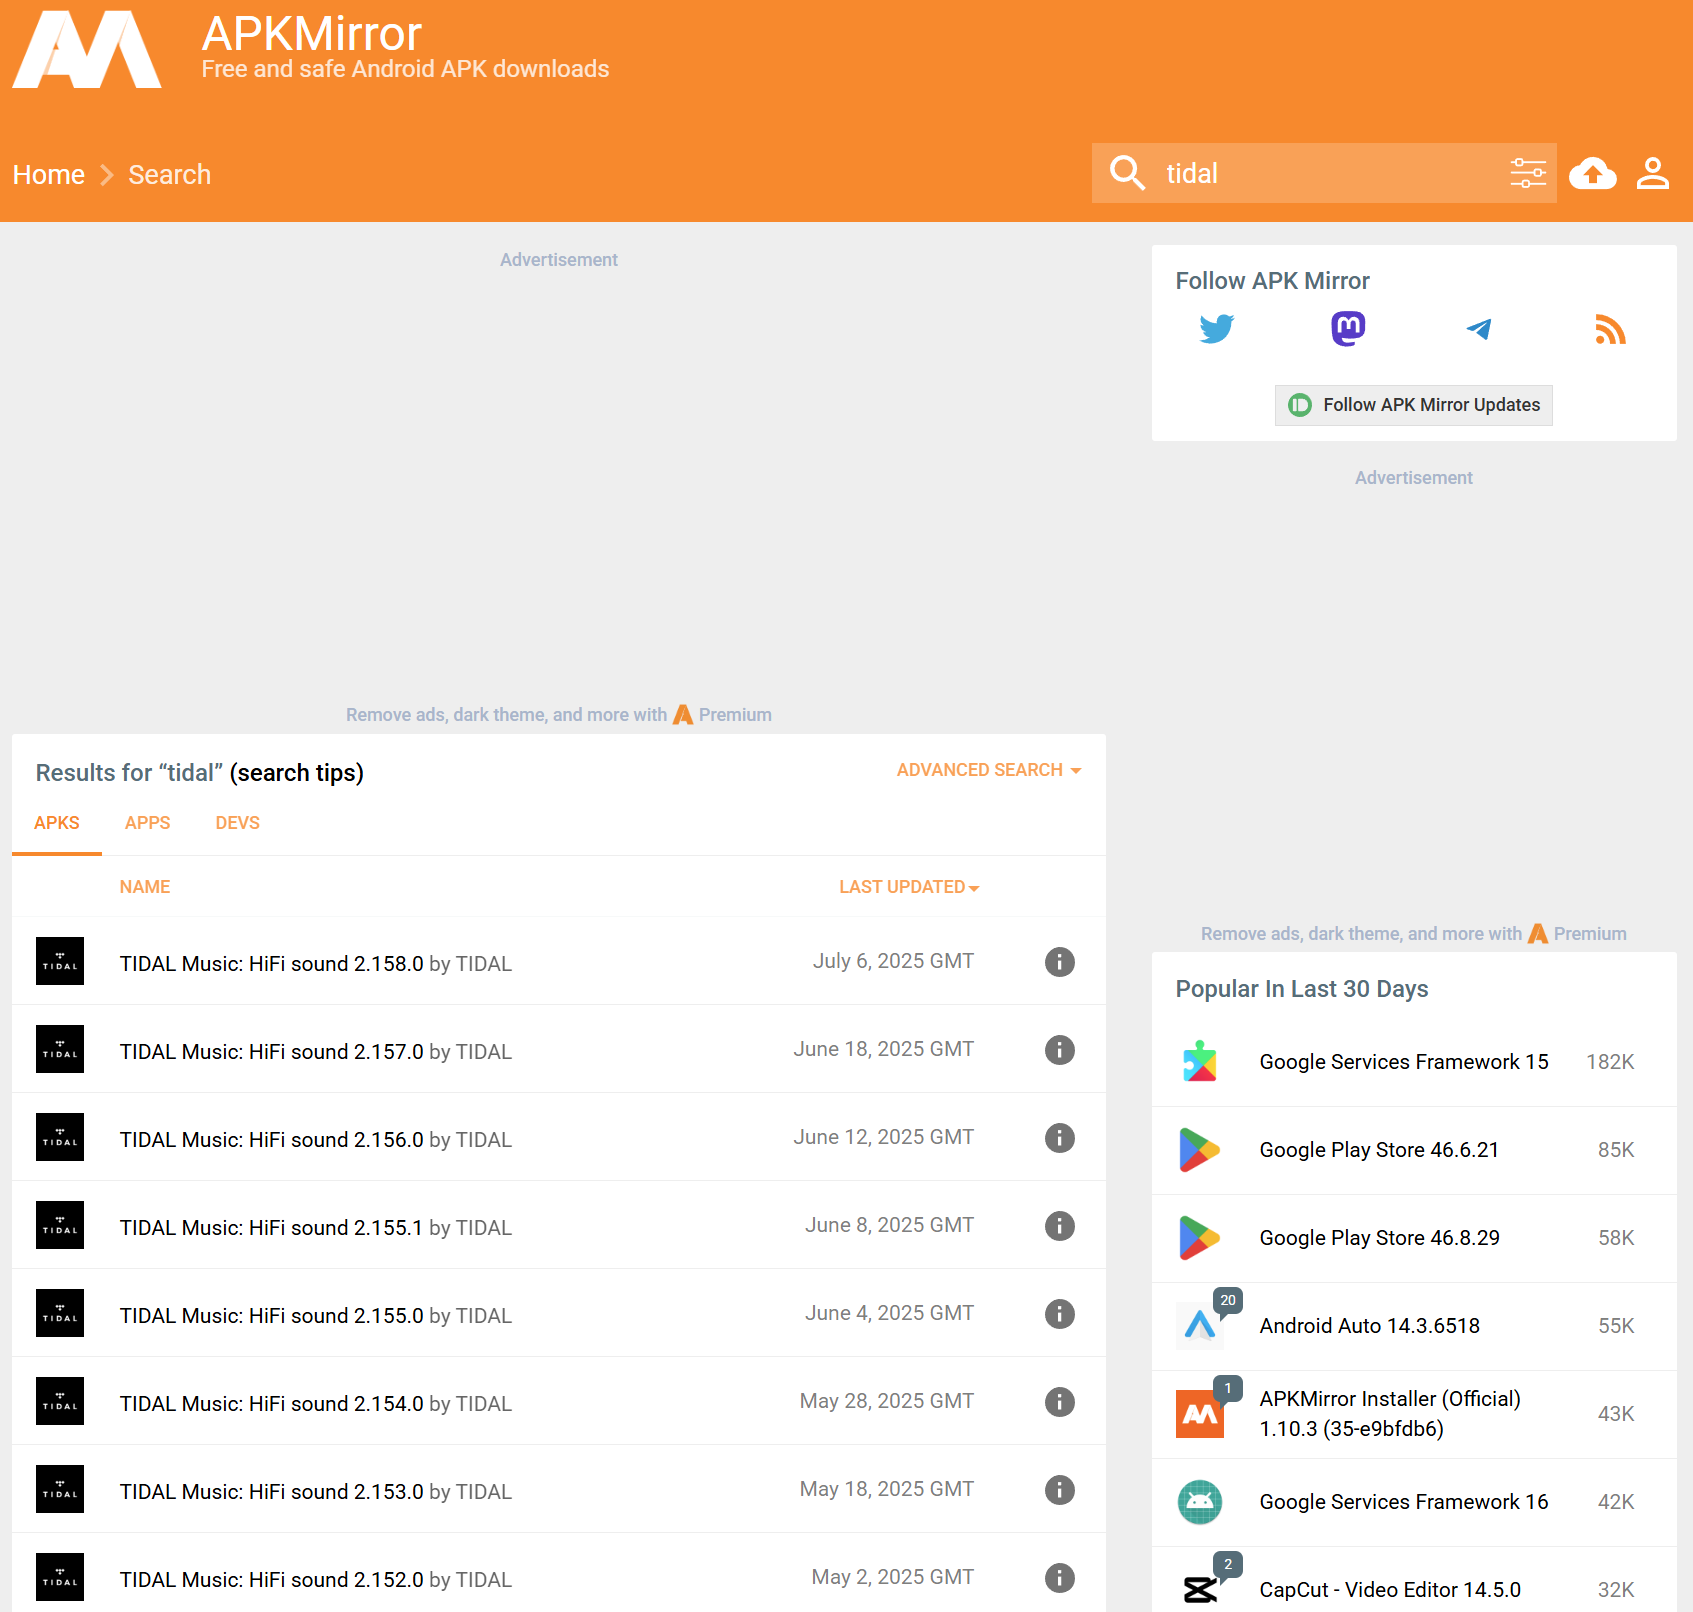
Task: Sort by Last Updated column
Action: point(909,887)
